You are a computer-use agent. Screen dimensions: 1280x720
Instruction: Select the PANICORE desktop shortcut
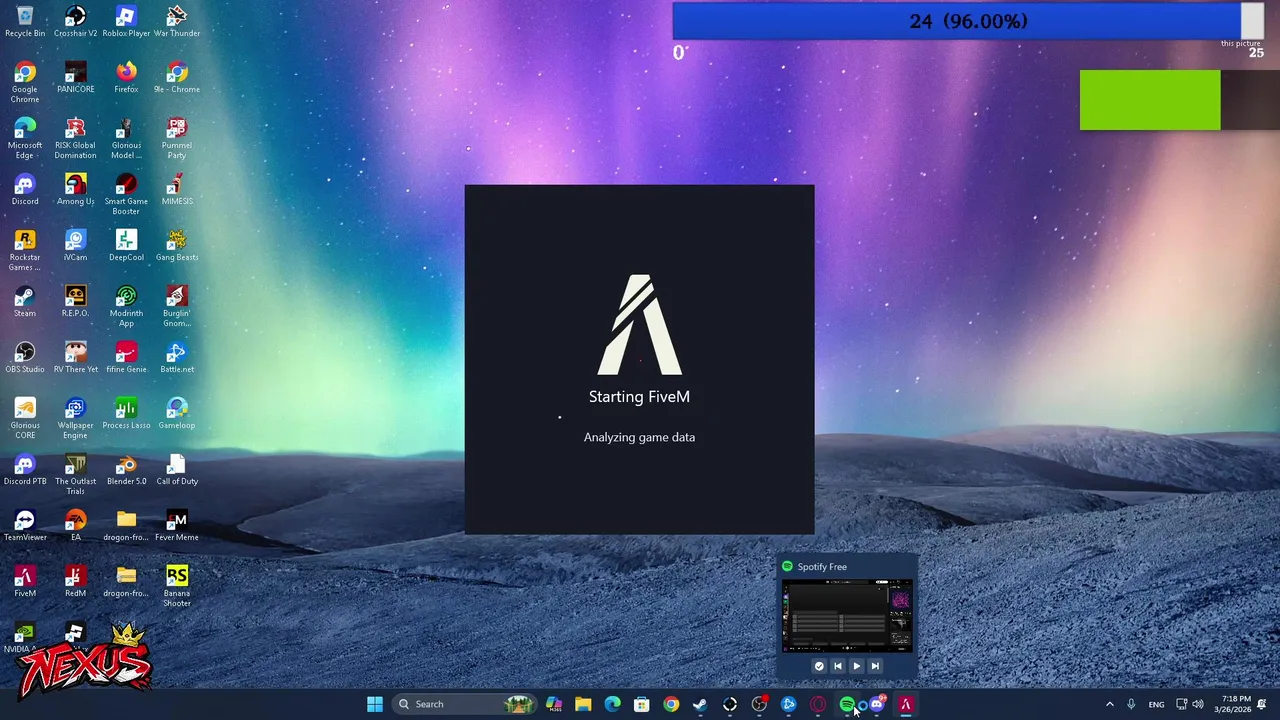pyautogui.click(x=75, y=77)
